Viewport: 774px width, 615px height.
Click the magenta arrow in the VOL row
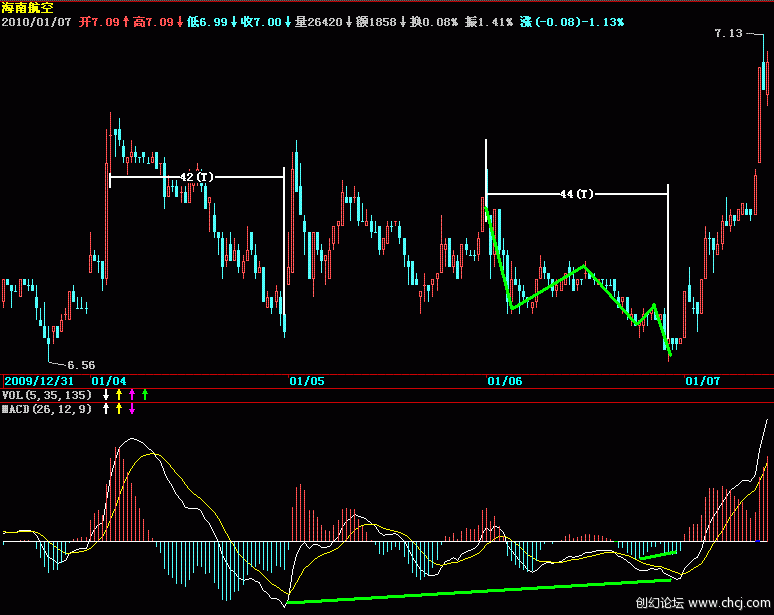[x=131, y=395]
